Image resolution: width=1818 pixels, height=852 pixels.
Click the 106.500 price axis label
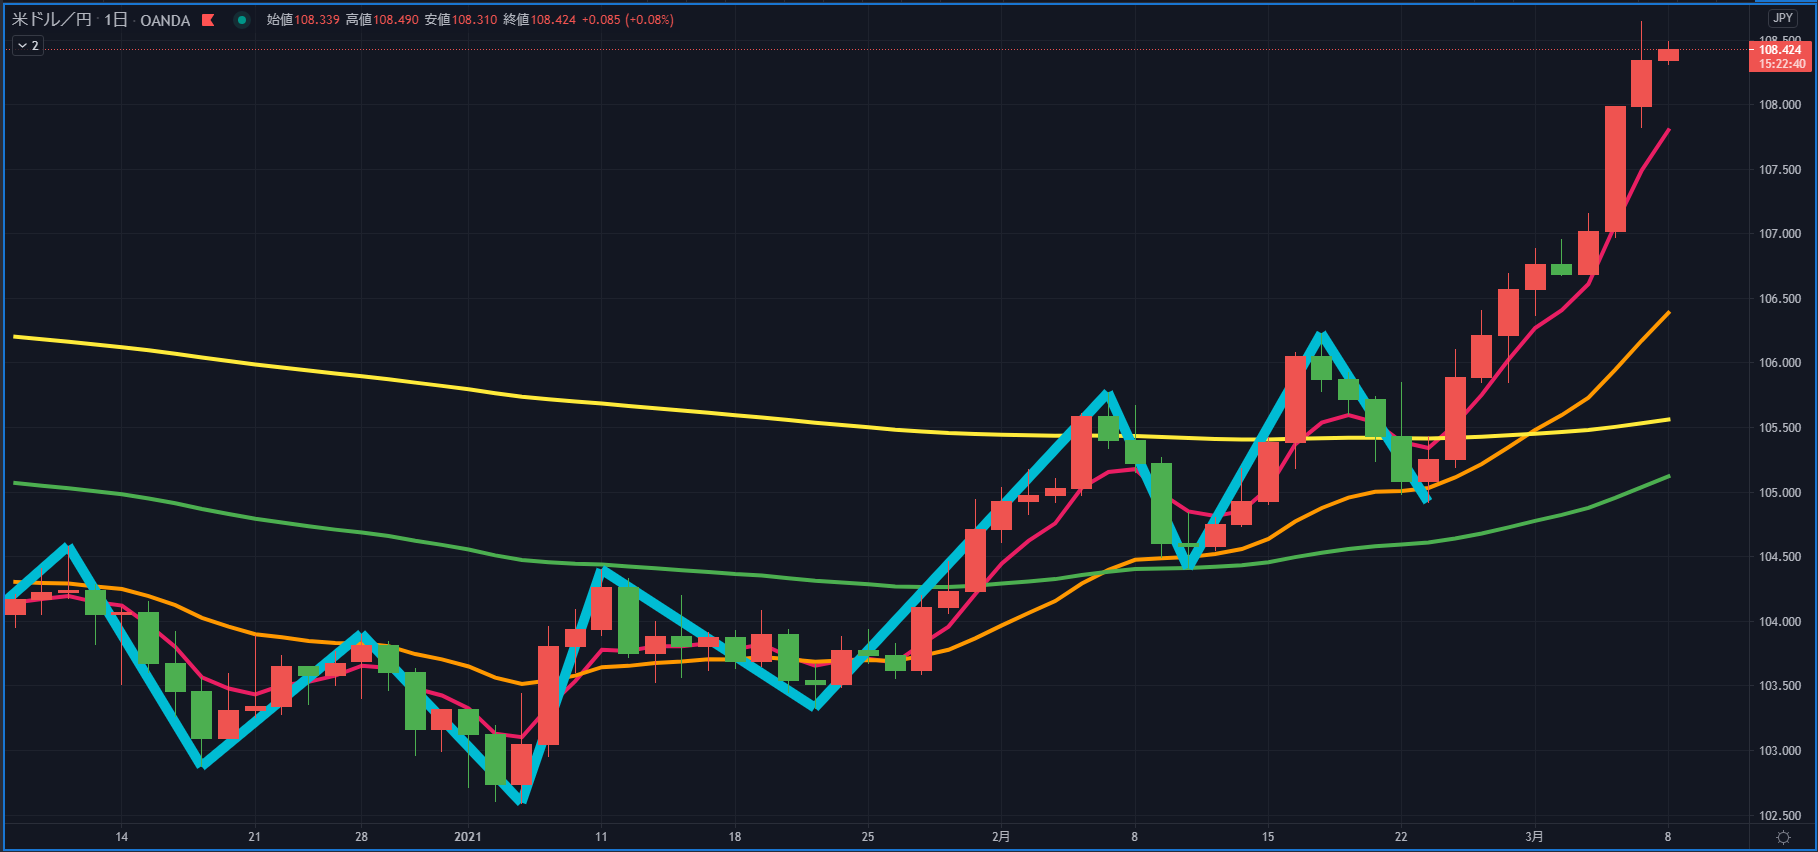click(1780, 299)
